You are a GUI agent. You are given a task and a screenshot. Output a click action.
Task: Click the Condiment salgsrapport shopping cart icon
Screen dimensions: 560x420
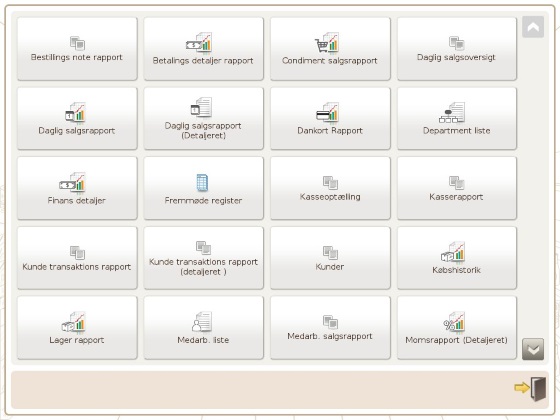(x=326, y=42)
